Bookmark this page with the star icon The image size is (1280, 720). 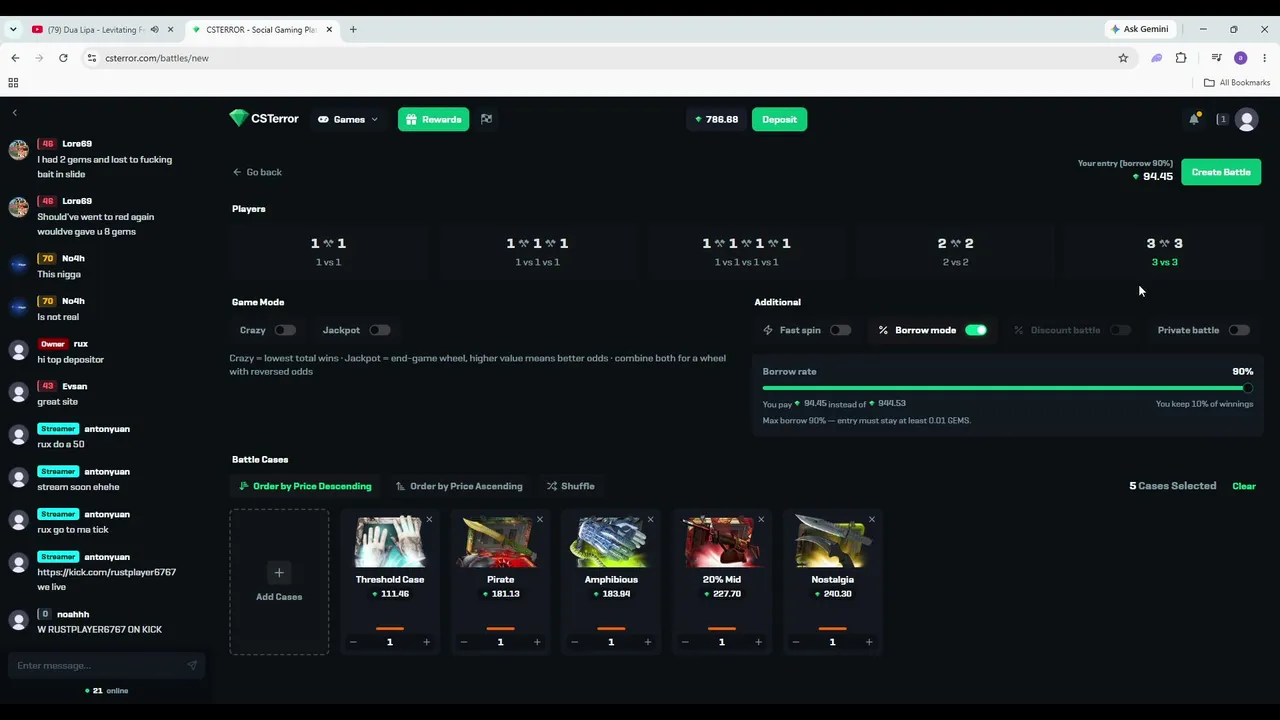pos(1123,58)
